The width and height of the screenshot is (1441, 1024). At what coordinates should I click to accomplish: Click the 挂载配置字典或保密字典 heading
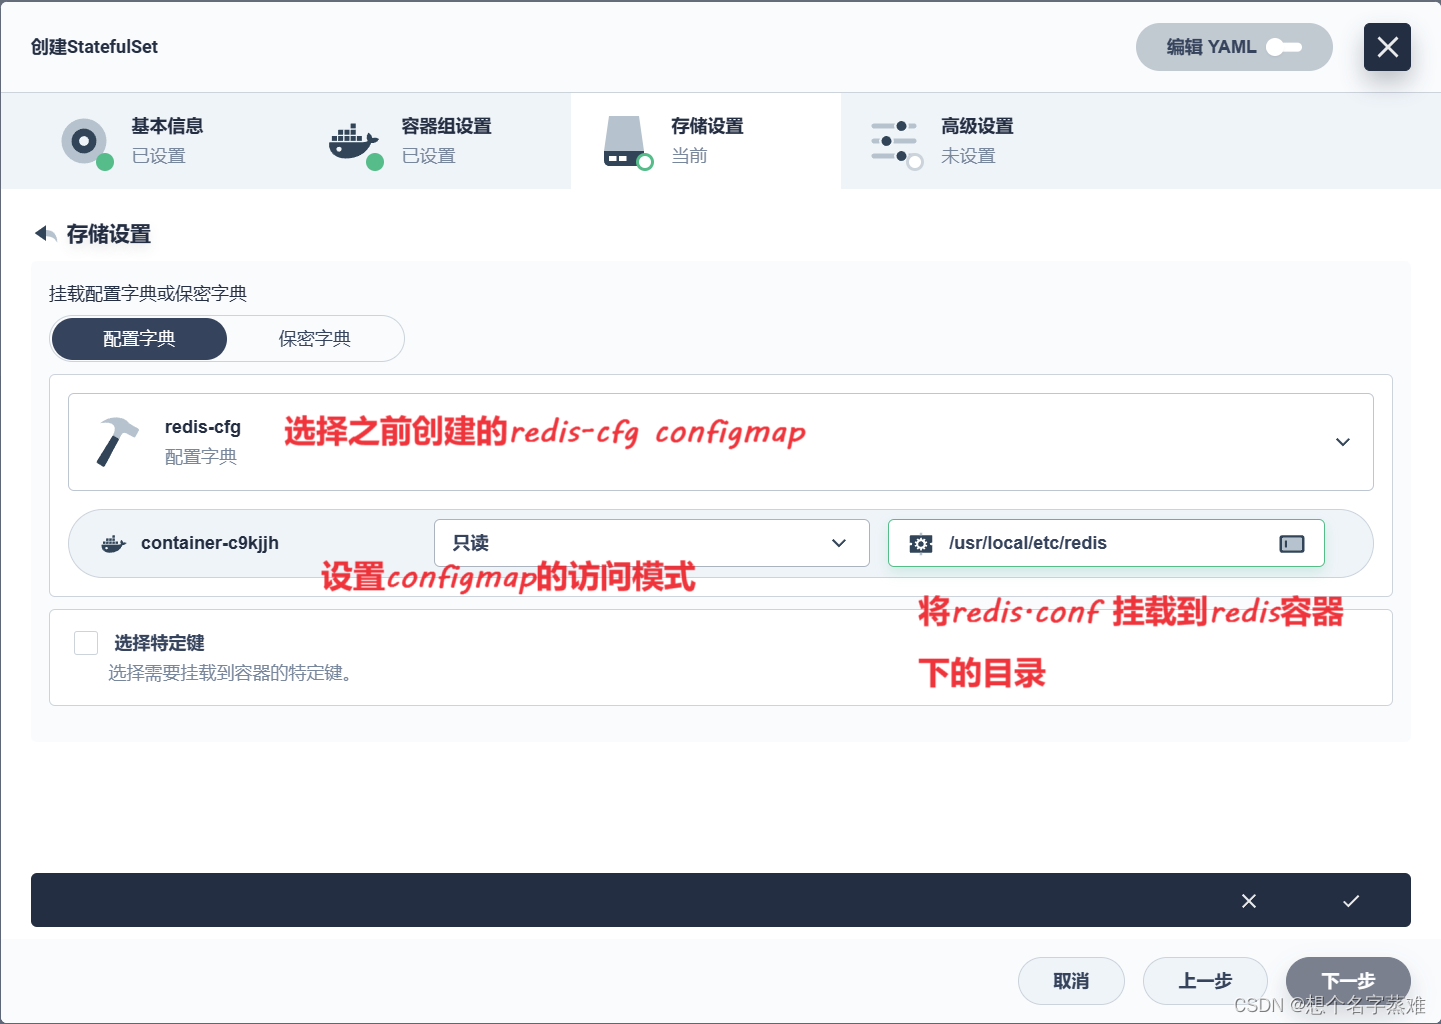[x=148, y=293]
